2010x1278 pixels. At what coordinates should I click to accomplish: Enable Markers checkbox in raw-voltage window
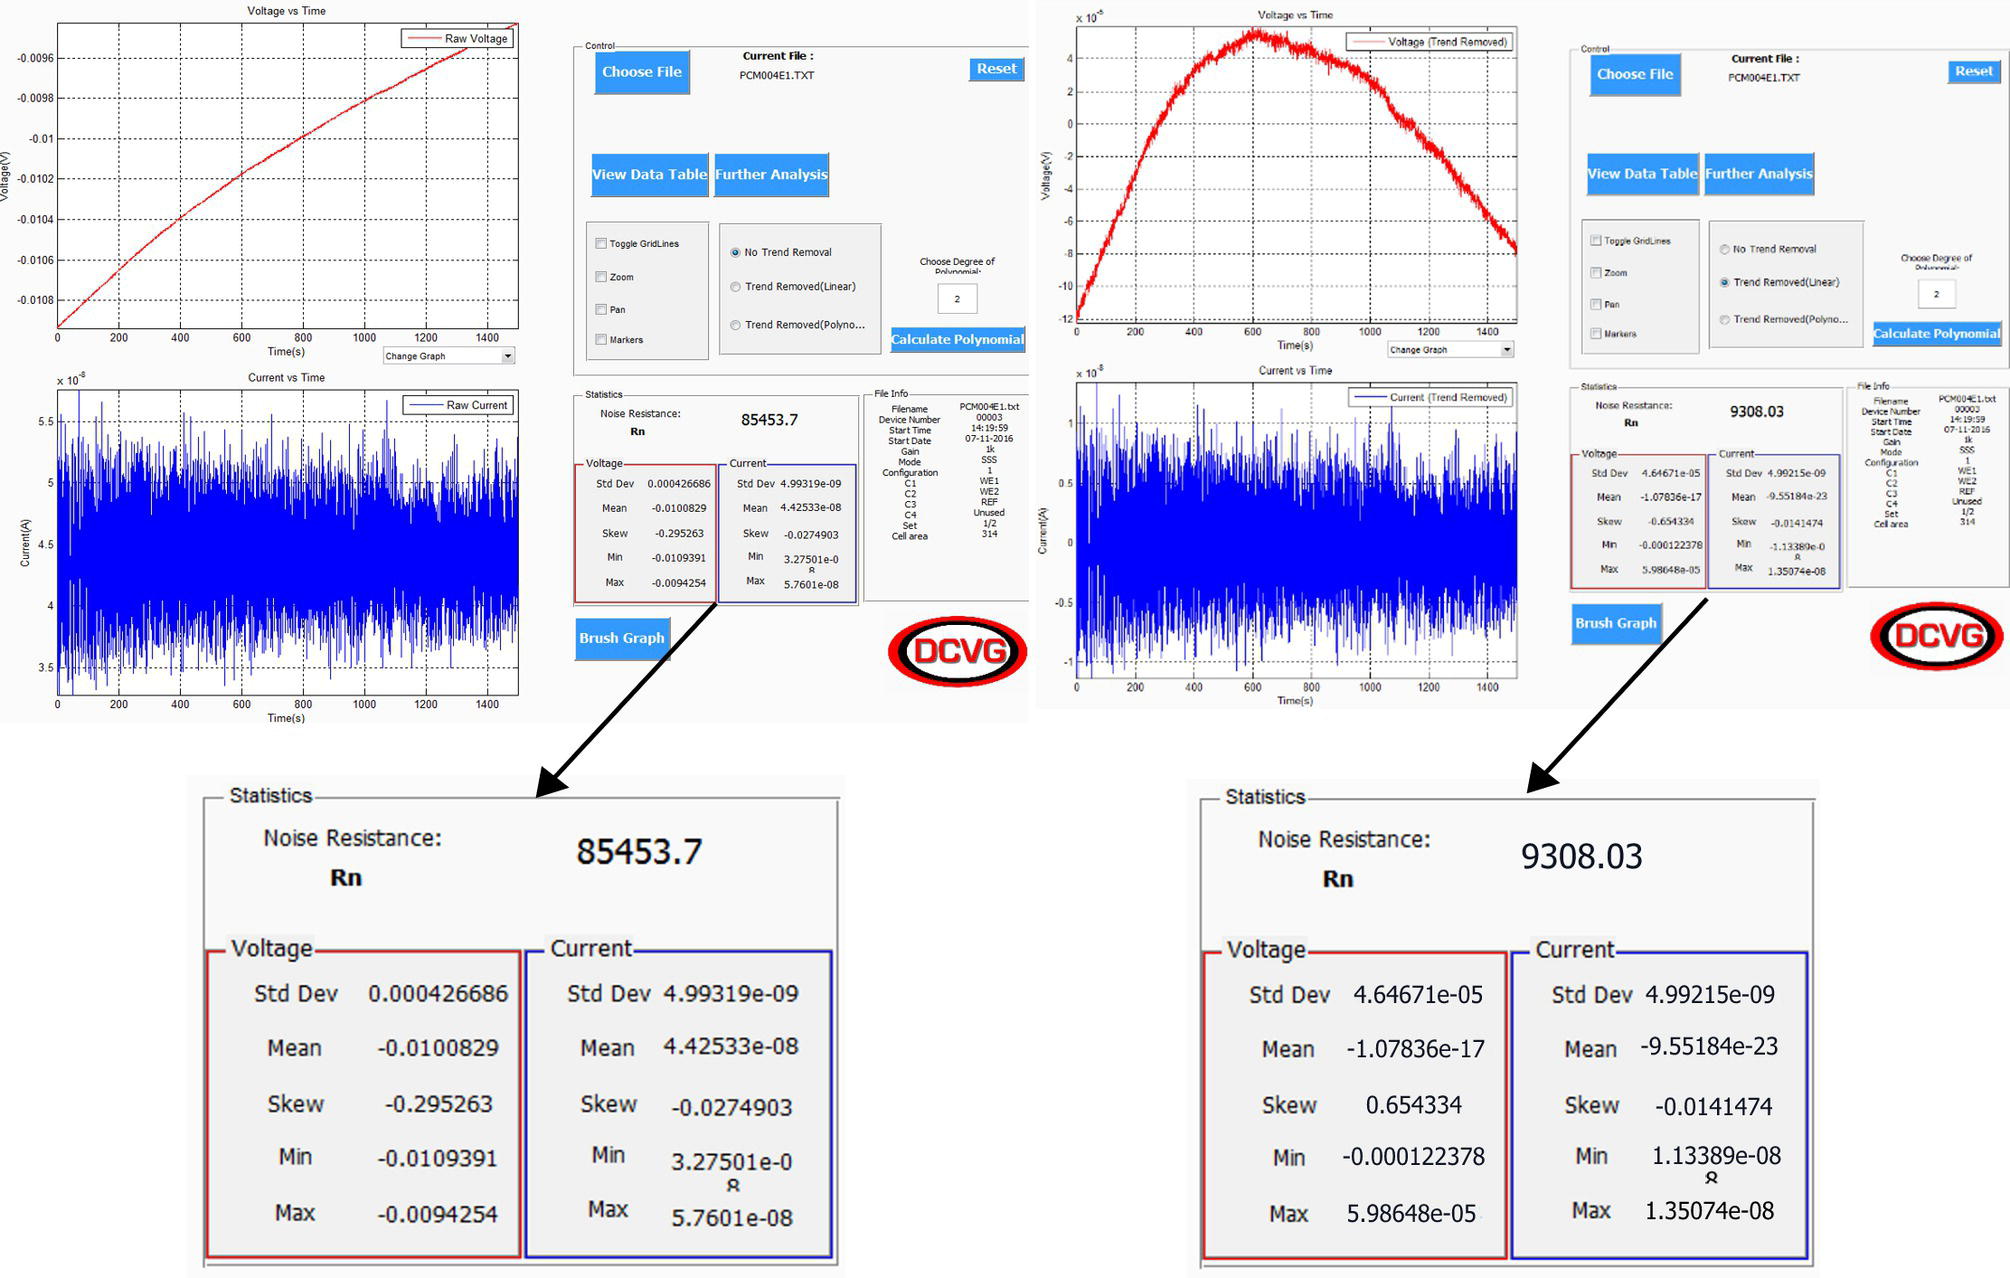(x=601, y=339)
